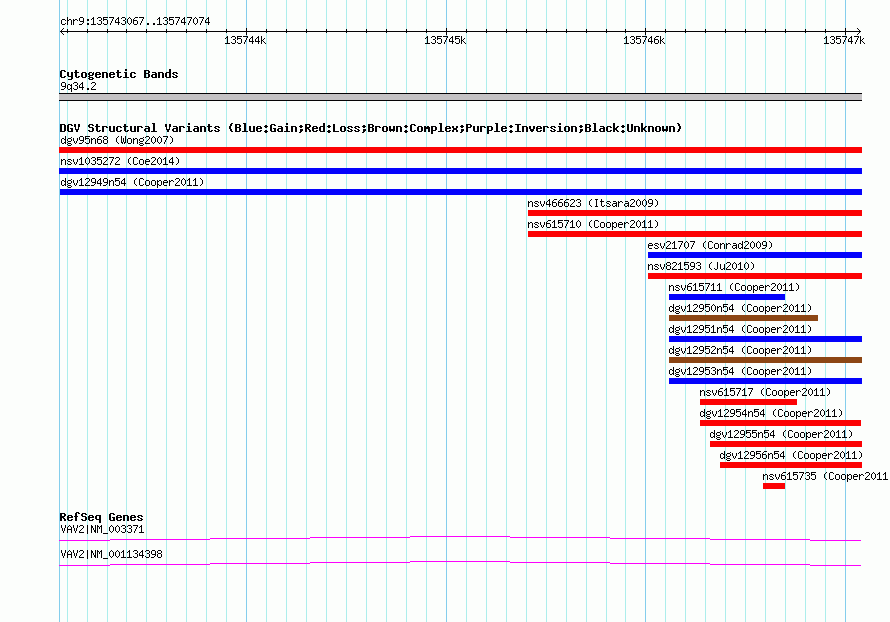Select the dgv12952n54 brown complex bar
The width and height of the screenshot is (890, 622).
pyautogui.click(x=765, y=360)
